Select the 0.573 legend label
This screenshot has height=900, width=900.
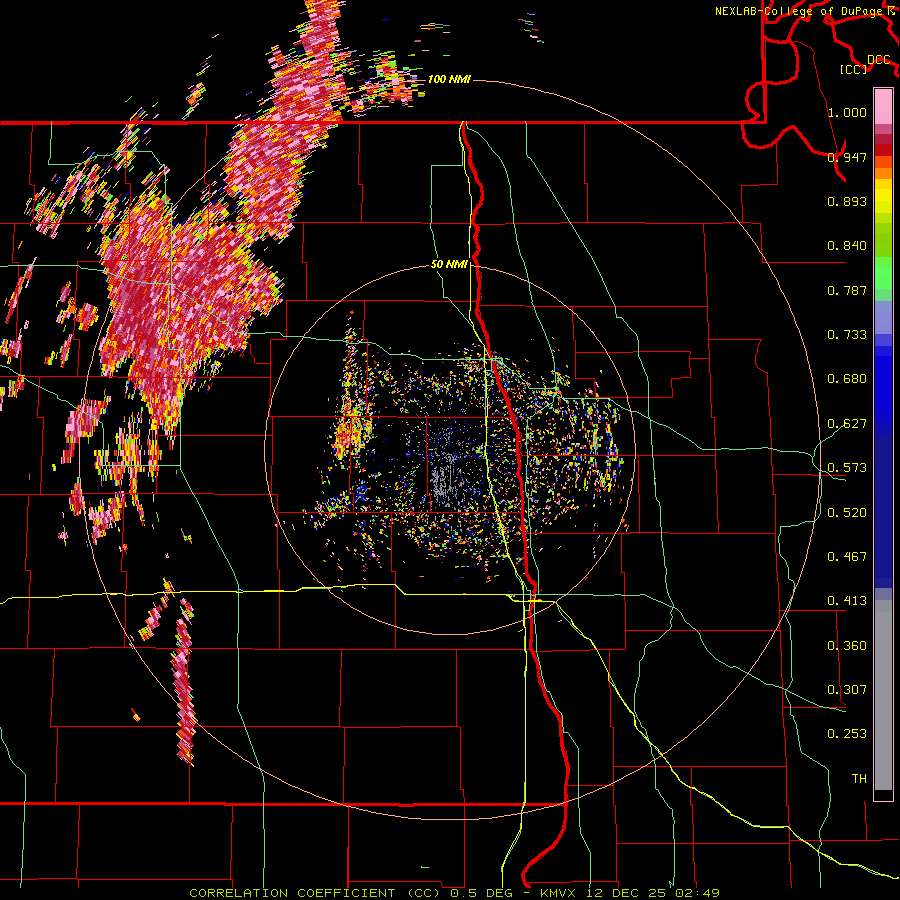(847, 468)
